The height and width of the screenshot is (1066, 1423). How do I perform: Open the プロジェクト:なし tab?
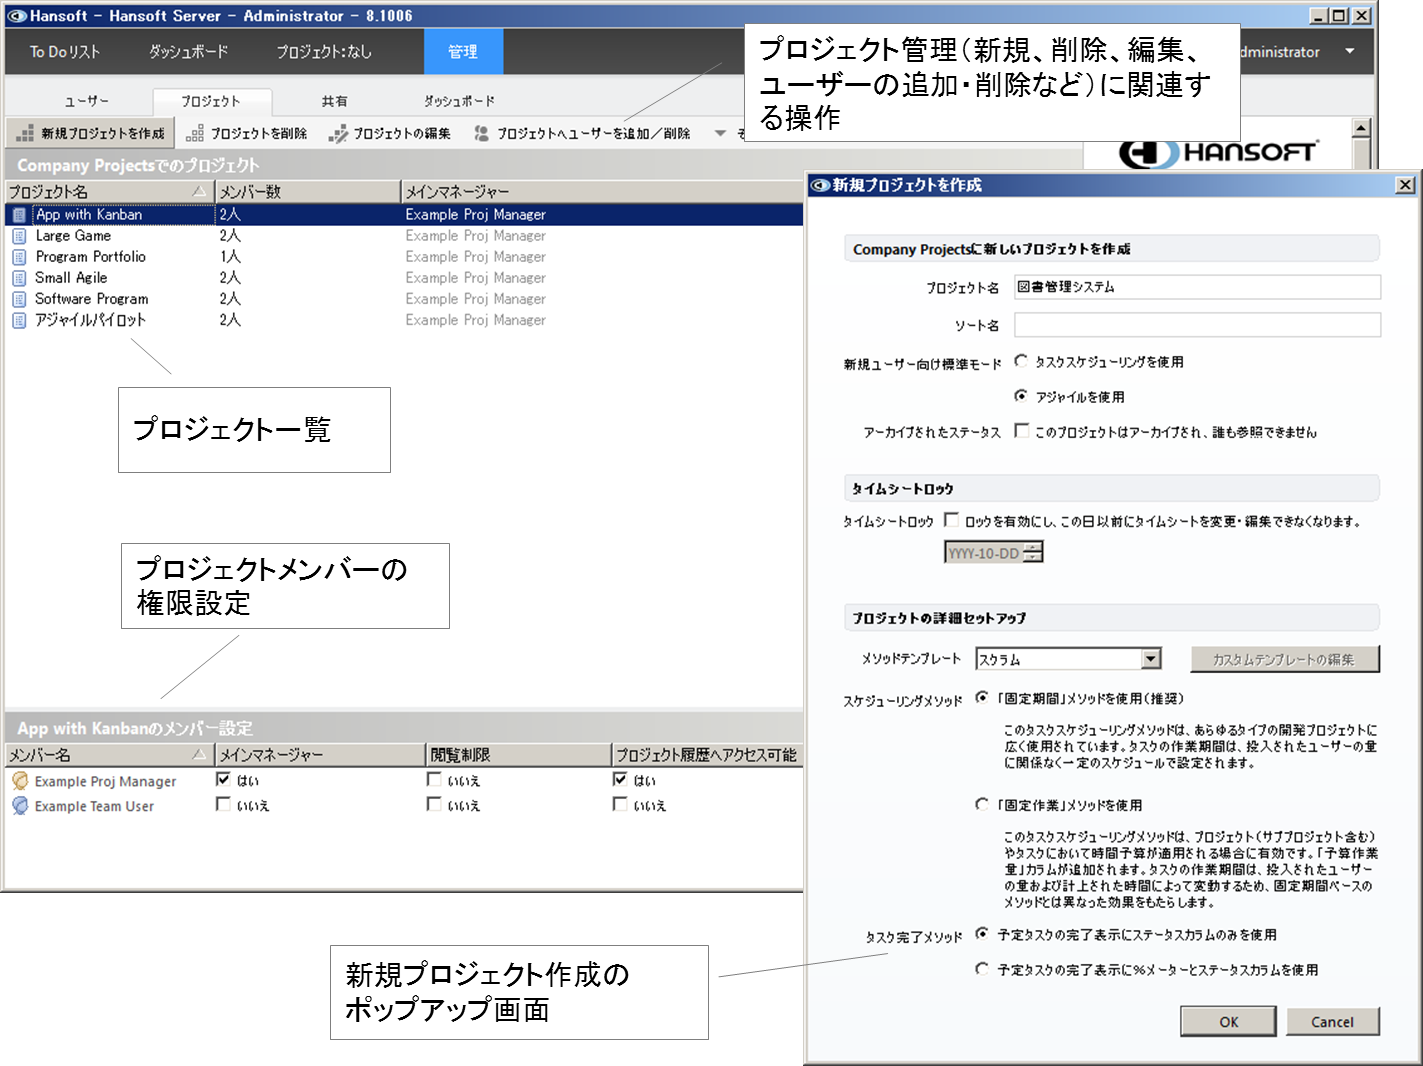tap(324, 52)
